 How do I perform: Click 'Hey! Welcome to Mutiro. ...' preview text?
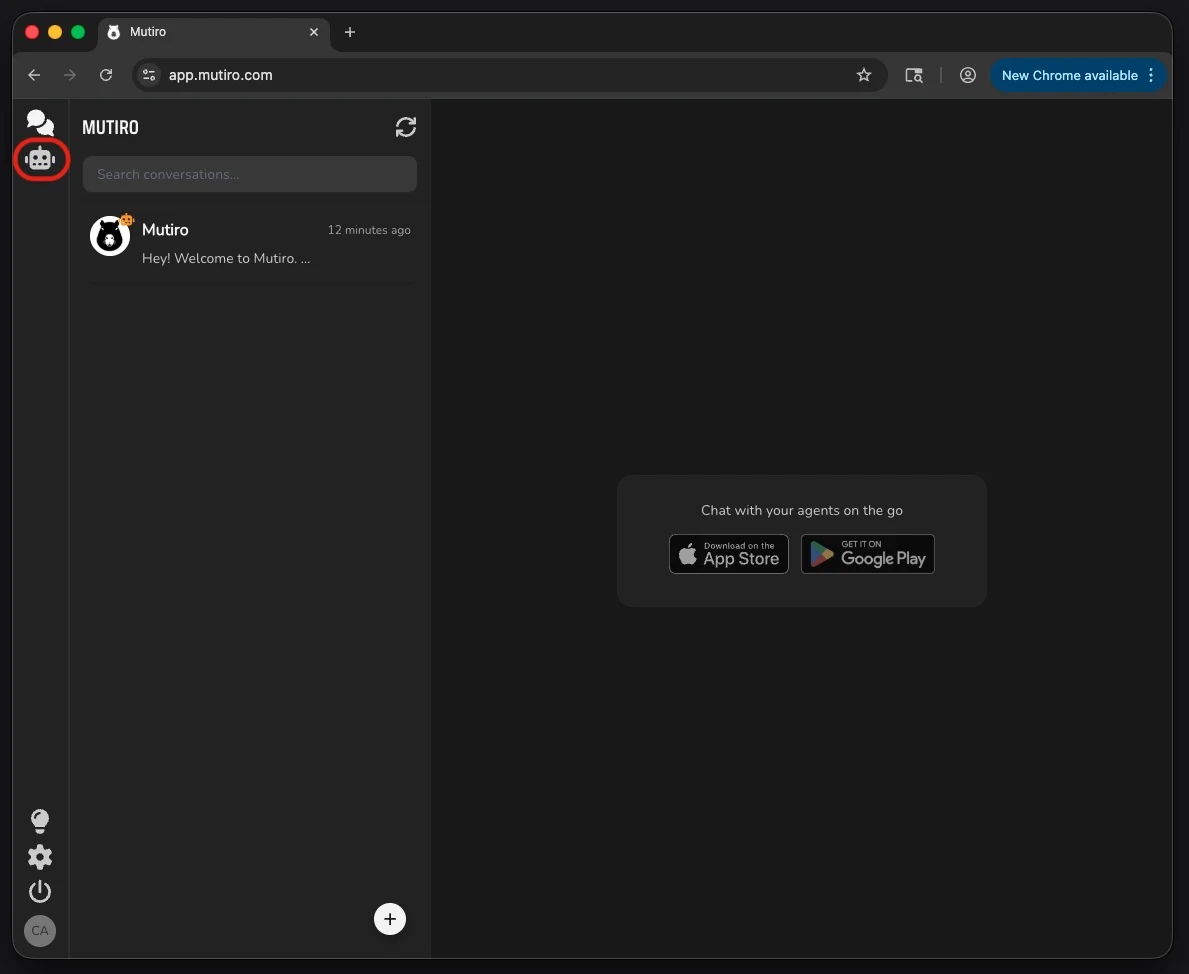point(226,259)
